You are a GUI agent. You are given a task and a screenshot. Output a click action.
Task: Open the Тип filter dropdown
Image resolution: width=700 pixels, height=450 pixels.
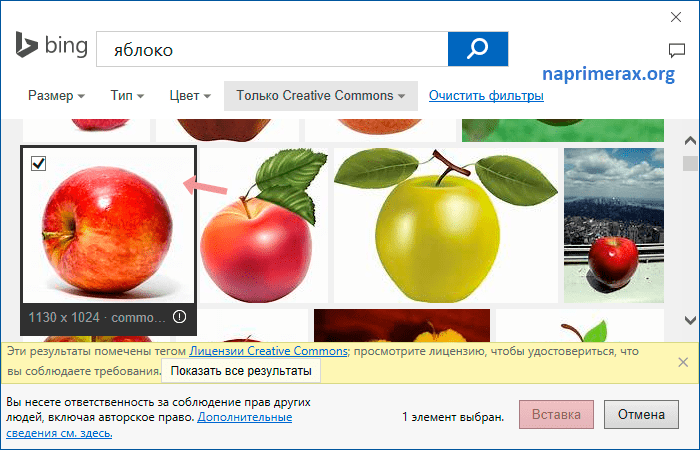[x=127, y=96]
